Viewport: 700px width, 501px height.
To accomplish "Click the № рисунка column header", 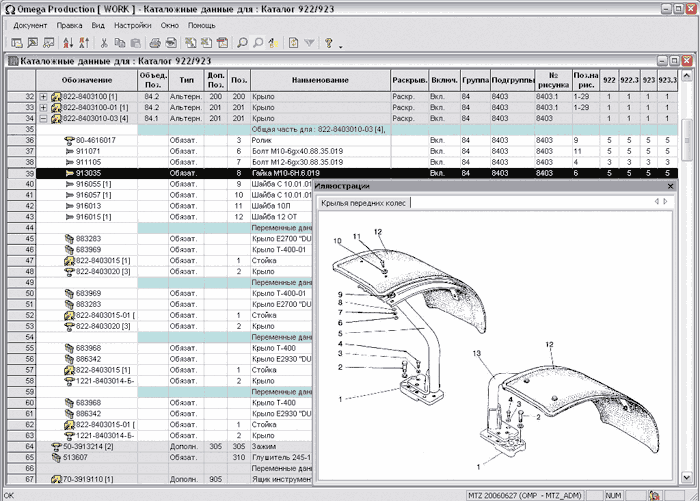I will (553, 80).
